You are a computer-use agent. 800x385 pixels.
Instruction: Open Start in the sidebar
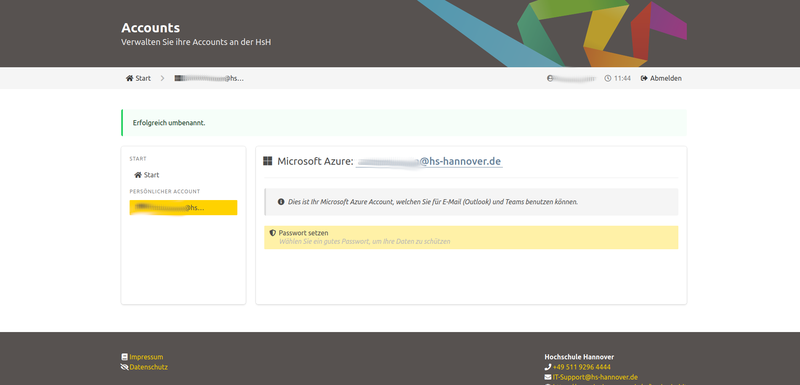click(147, 175)
